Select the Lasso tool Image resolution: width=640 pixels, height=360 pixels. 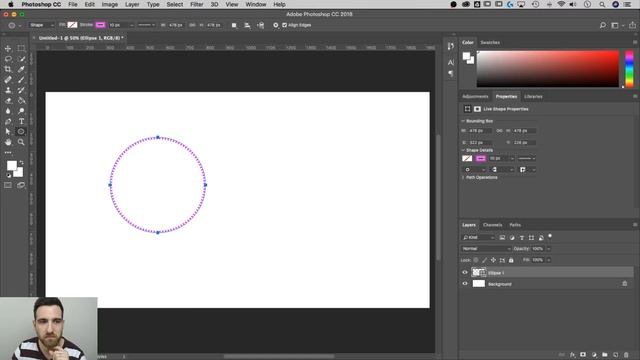click(x=8, y=59)
